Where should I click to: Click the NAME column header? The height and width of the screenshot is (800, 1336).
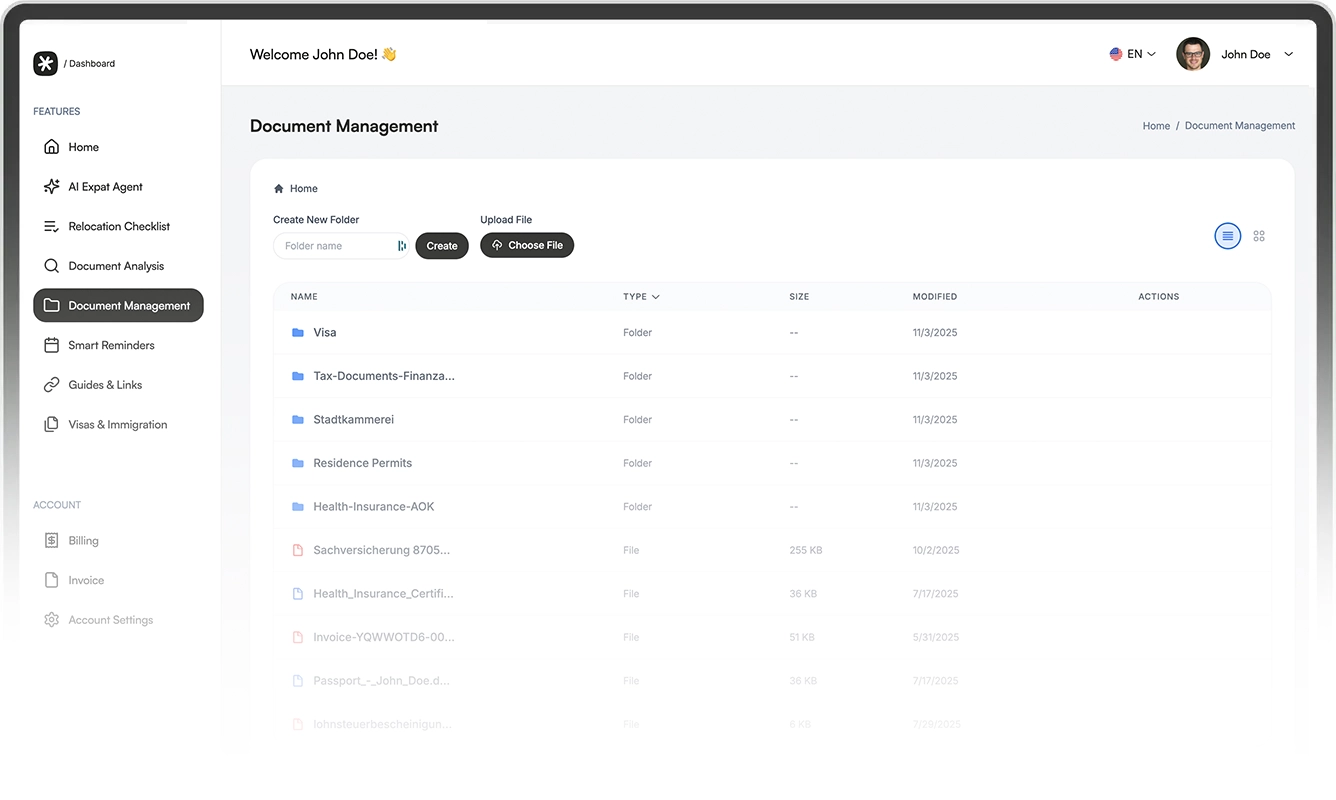coord(304,297)
